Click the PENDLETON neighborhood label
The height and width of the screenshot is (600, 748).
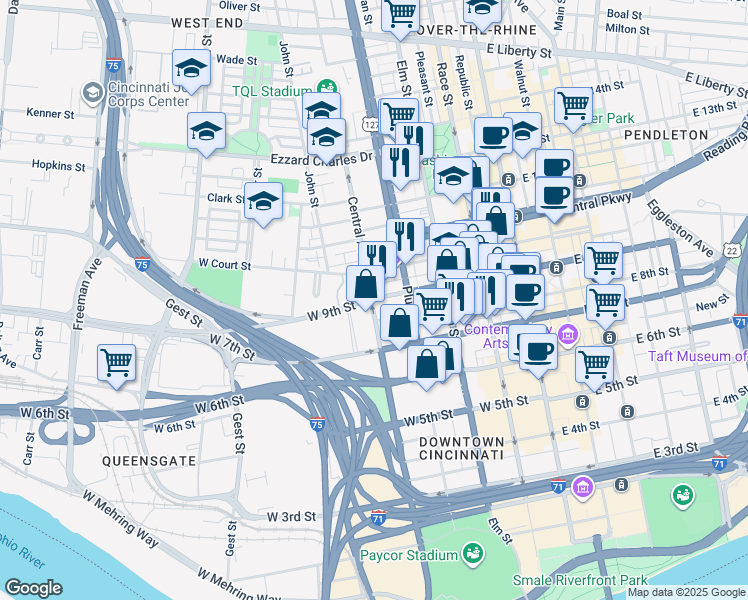[x=666, y=135]
